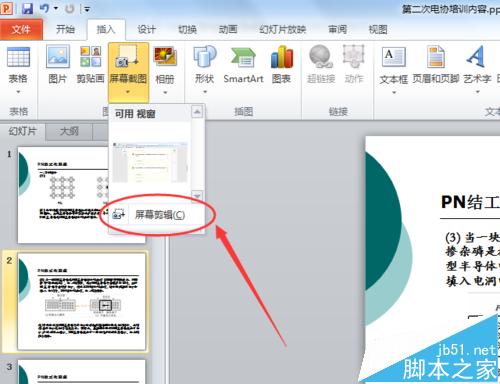Expand the 文本框 dropdown arrow
Image resolution: width=500 pixels, height=384 pixels.
pyautogui.click(x=394, y=92)
